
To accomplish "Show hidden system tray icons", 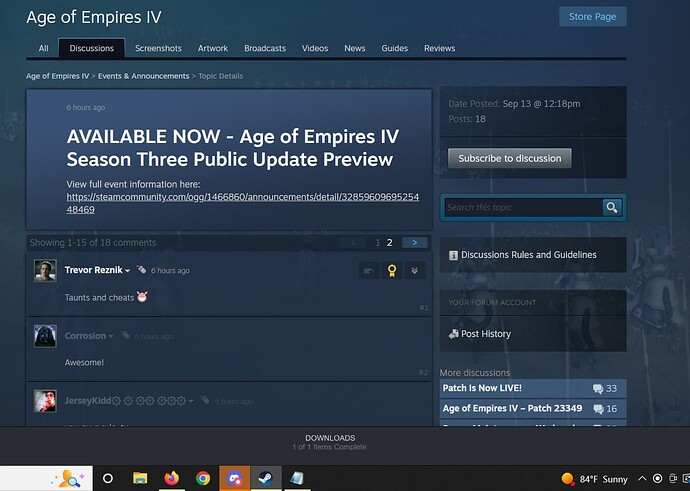I will (642, 479).
